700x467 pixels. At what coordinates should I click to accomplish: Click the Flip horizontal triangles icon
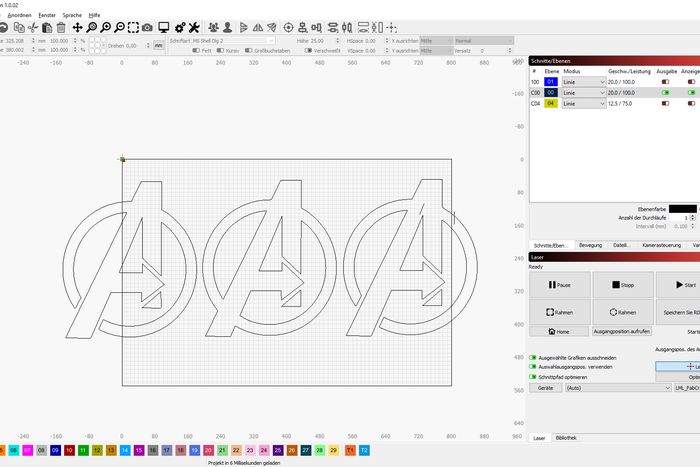pyautogui.click(x=258, y=28)
